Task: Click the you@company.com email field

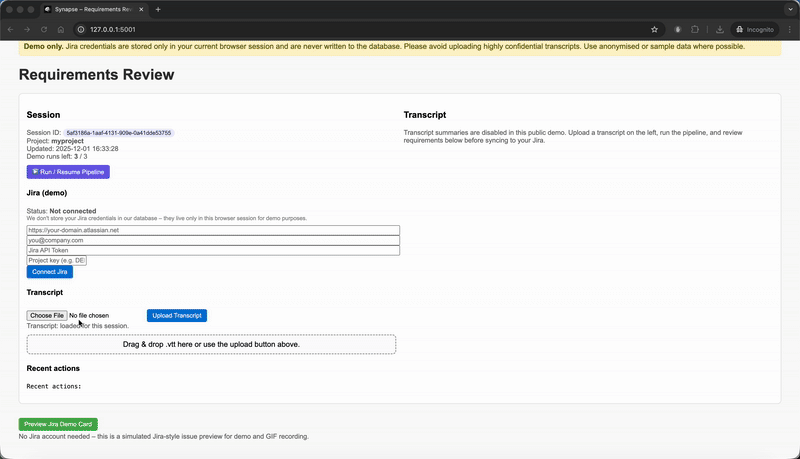Action: pos(213,240)
